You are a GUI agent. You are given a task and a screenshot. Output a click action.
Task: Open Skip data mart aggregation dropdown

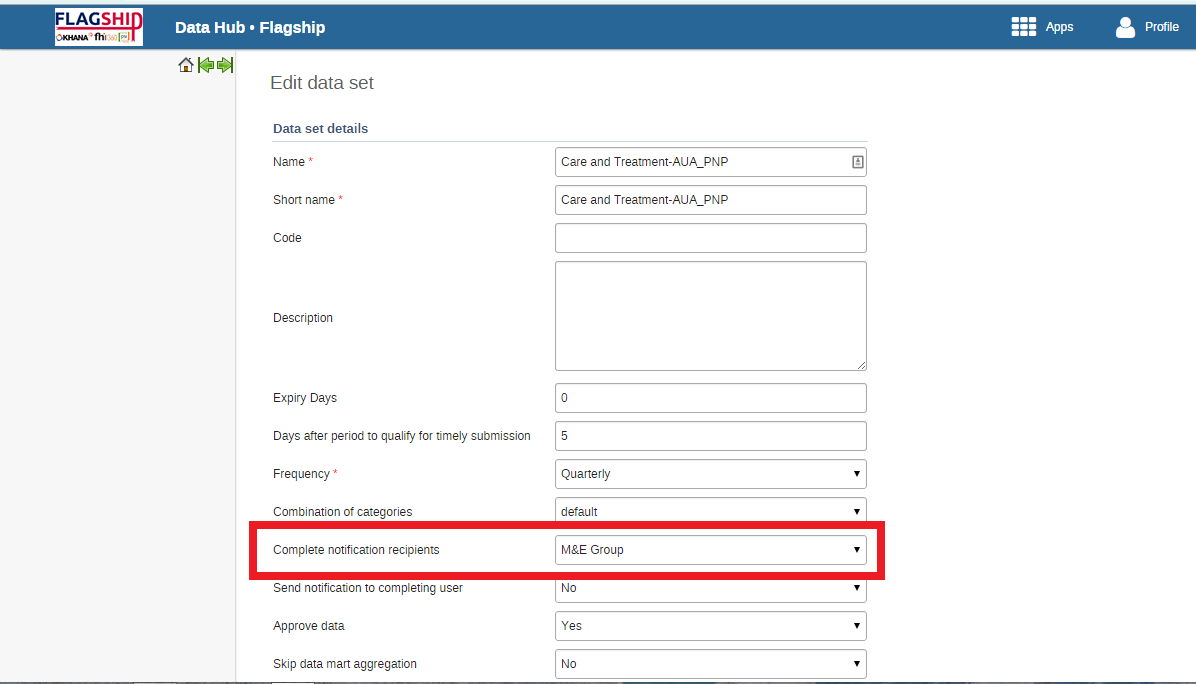tap(711, 664)
